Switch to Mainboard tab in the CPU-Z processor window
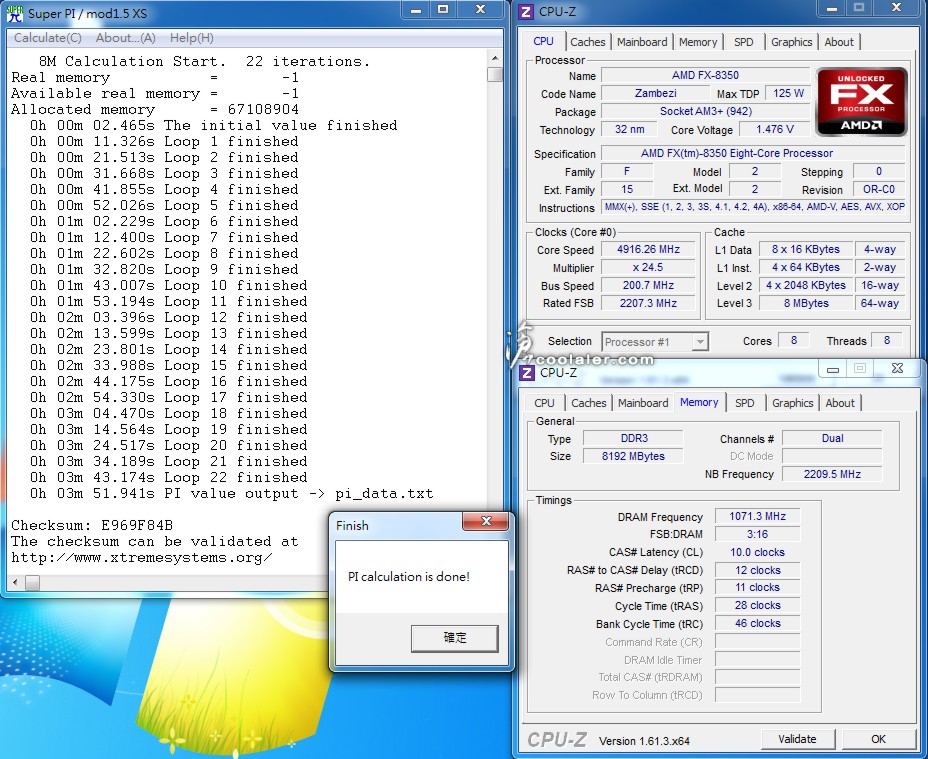 click(642, 42)
